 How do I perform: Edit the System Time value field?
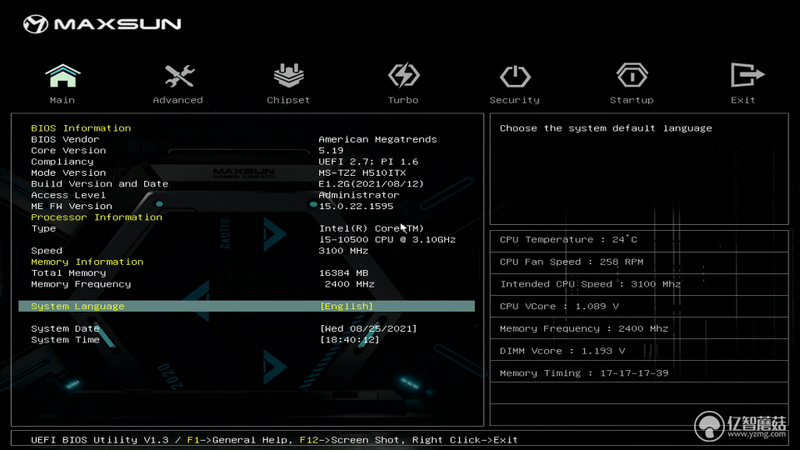click(349, 340)
